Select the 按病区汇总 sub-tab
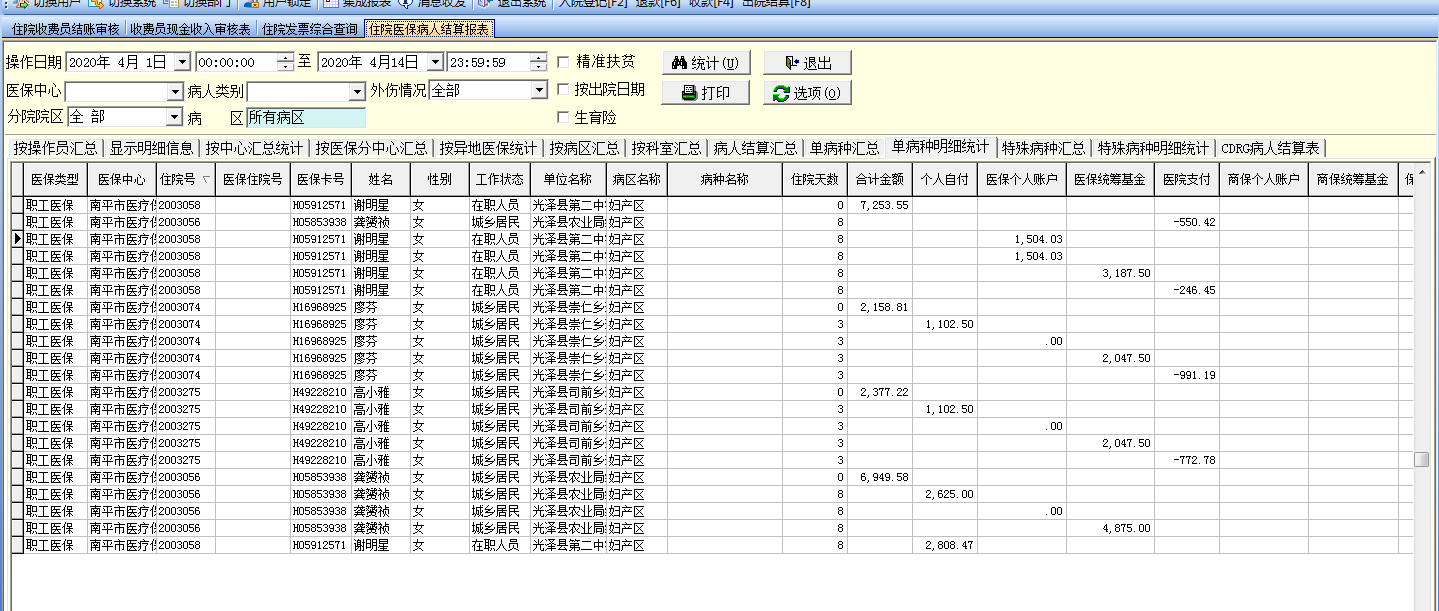 click(585, 148)
